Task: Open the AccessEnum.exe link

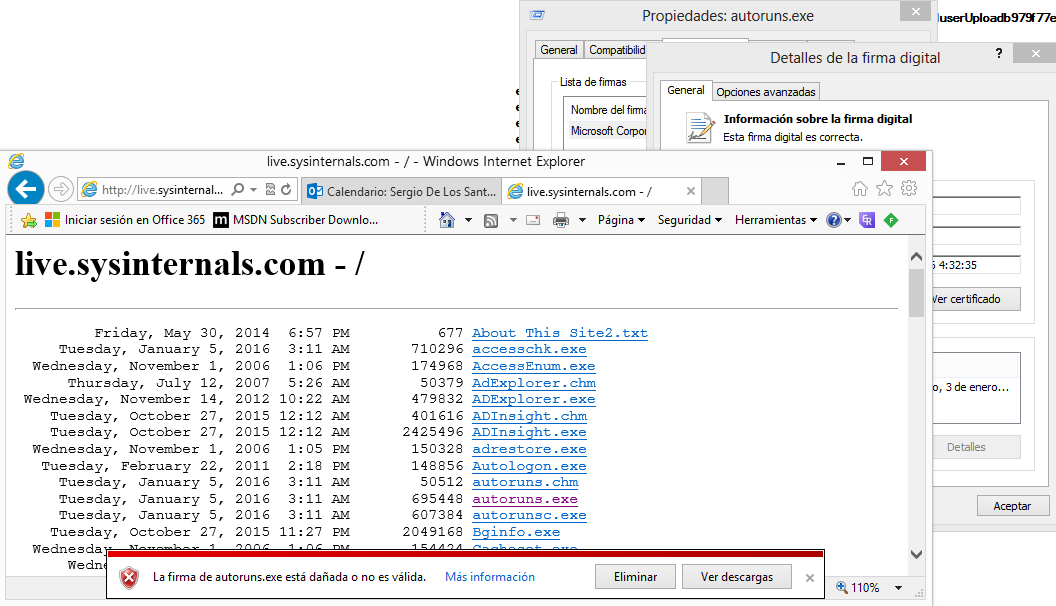Action: coord(533,366)
